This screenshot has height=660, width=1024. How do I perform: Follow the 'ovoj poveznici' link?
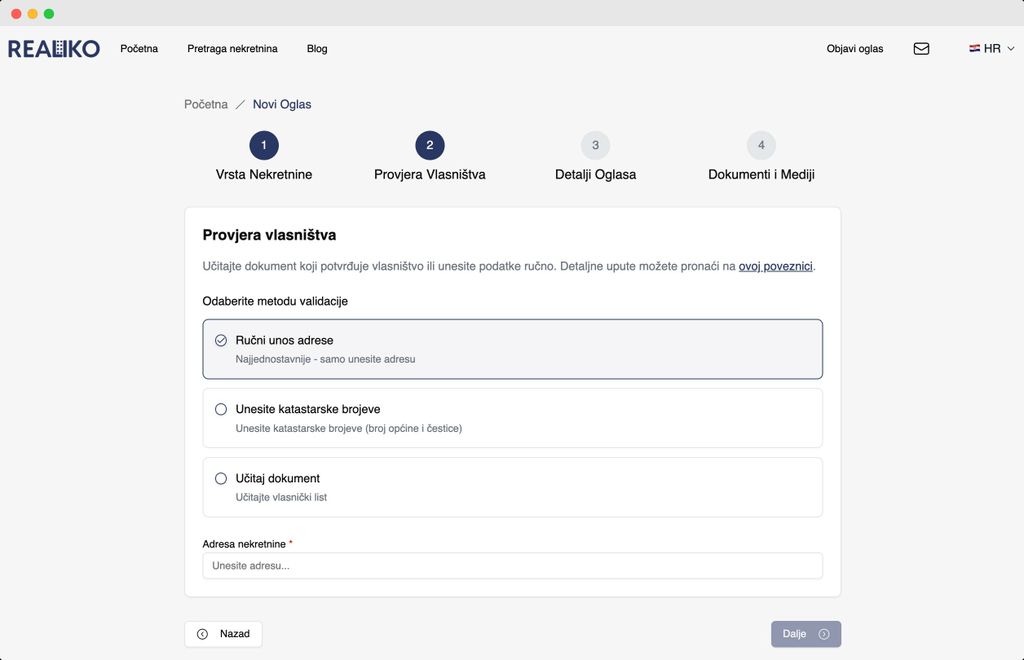[x=775, y=266]
